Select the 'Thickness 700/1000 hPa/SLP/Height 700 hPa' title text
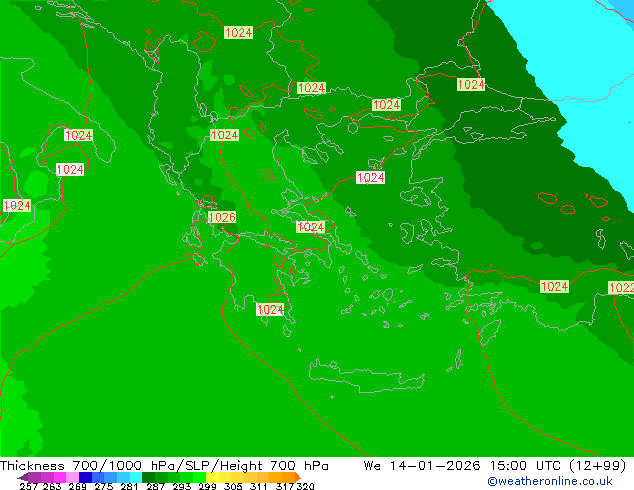The width and height of the screenshot is (634, 490). click(x=164, y=466)
